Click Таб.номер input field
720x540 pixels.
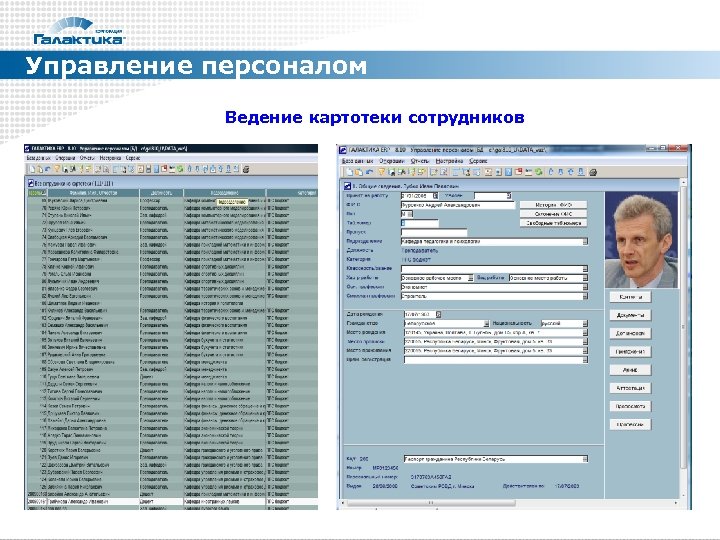(420, 223)
